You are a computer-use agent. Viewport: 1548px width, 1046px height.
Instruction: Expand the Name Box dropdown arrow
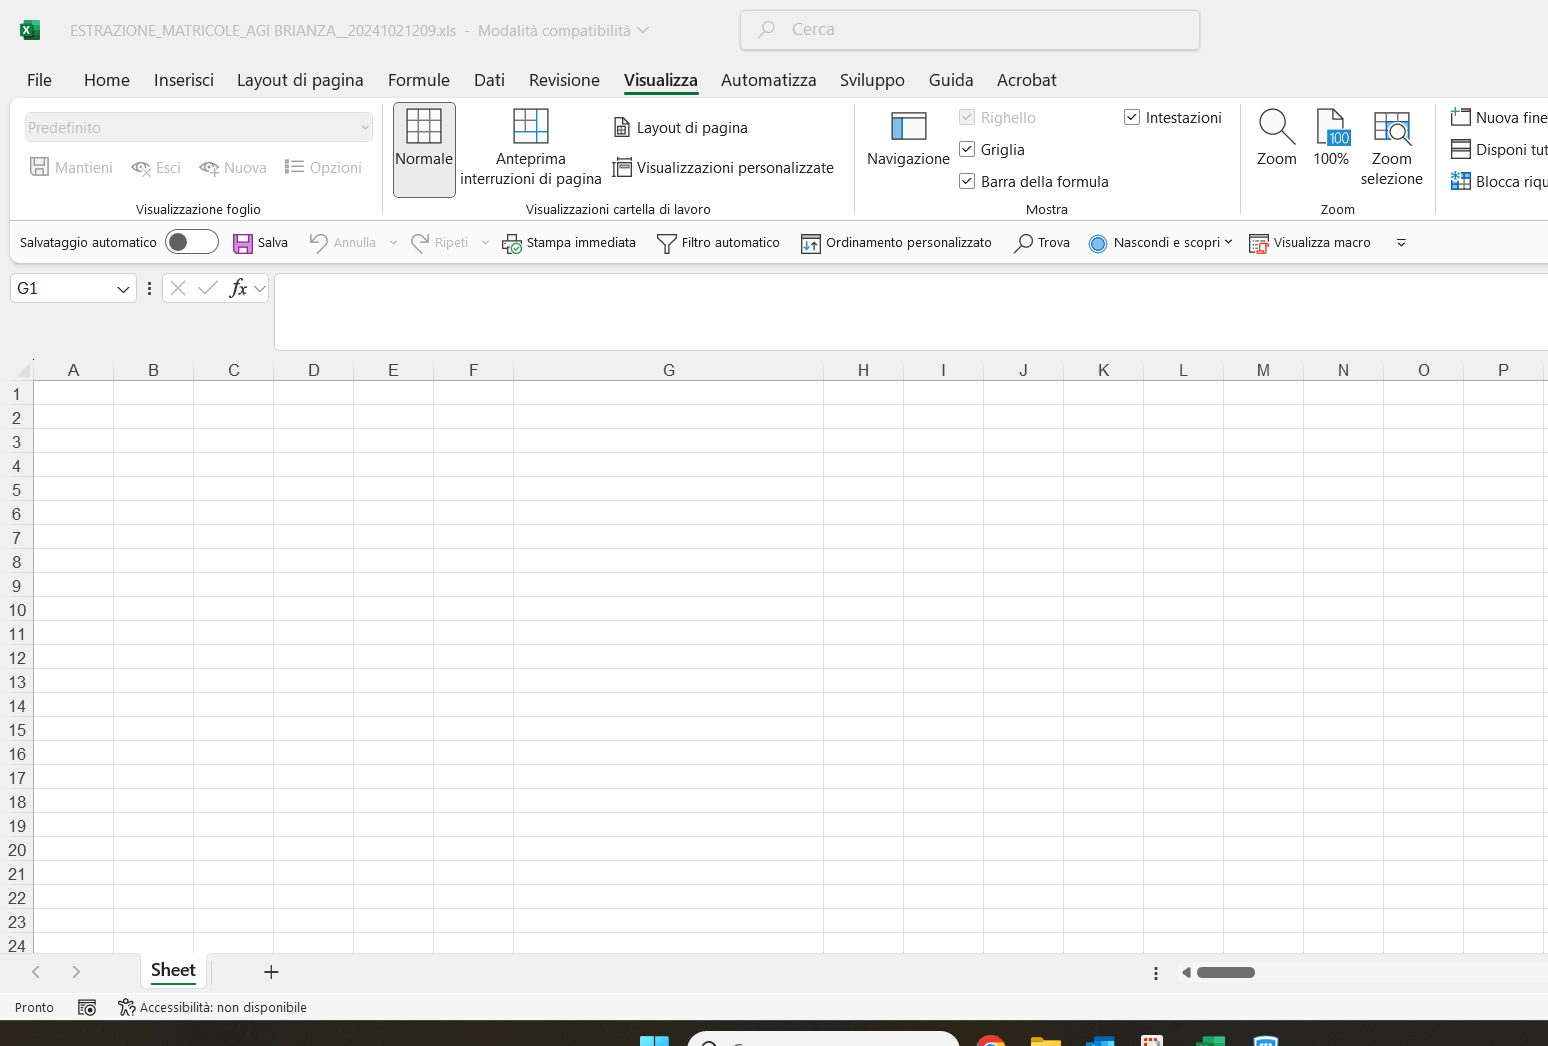123,289
